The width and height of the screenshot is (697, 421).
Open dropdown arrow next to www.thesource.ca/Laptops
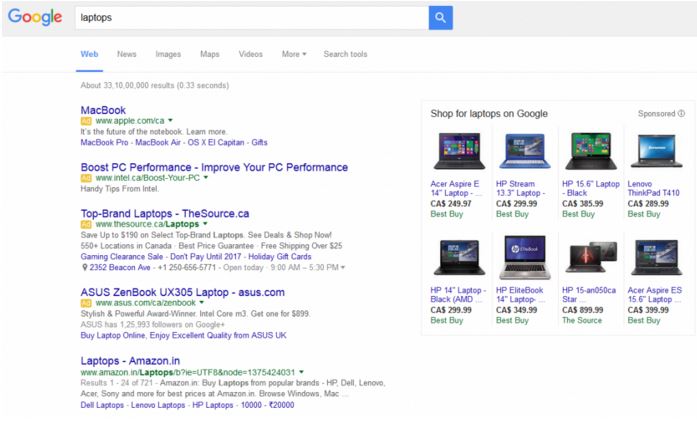coord(205,224)
